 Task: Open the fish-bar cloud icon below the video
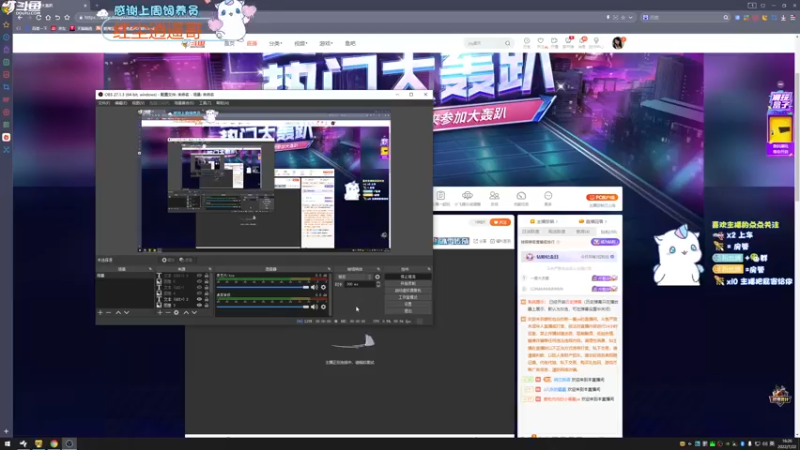coord(467,195)
